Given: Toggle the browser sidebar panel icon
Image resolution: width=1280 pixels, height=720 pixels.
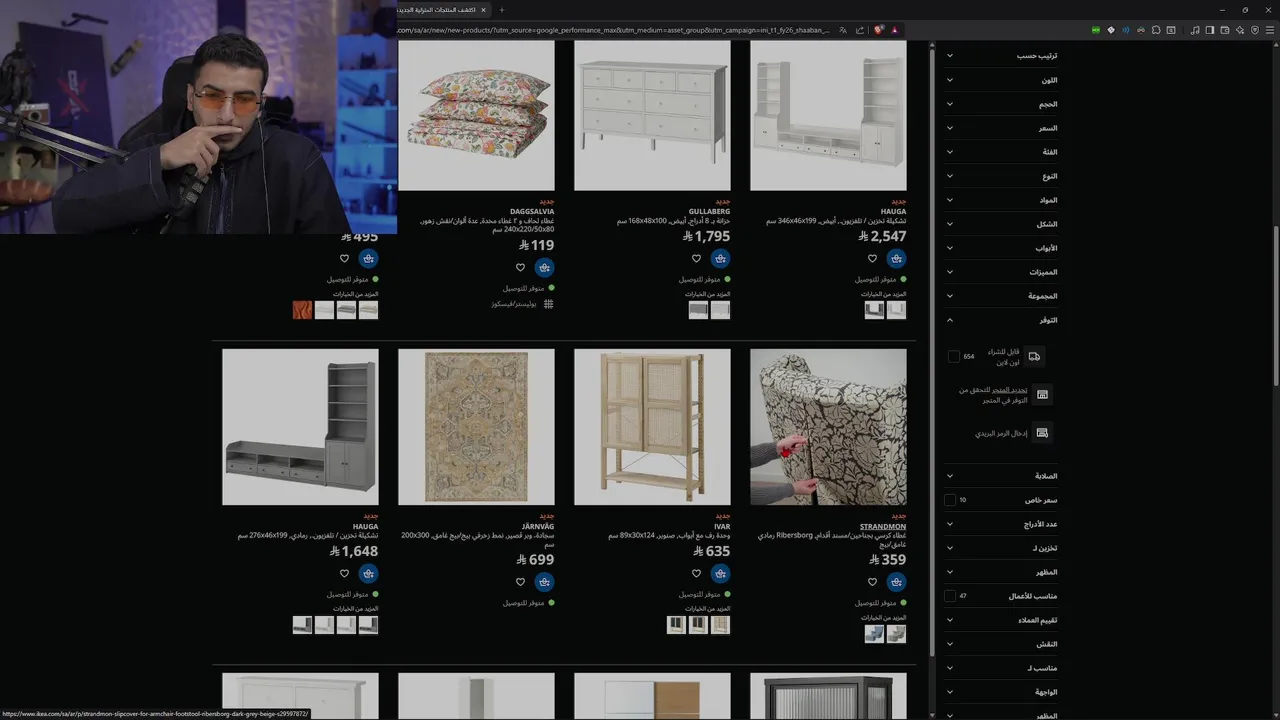Looking at the screenshot, I should point(1209,30).
